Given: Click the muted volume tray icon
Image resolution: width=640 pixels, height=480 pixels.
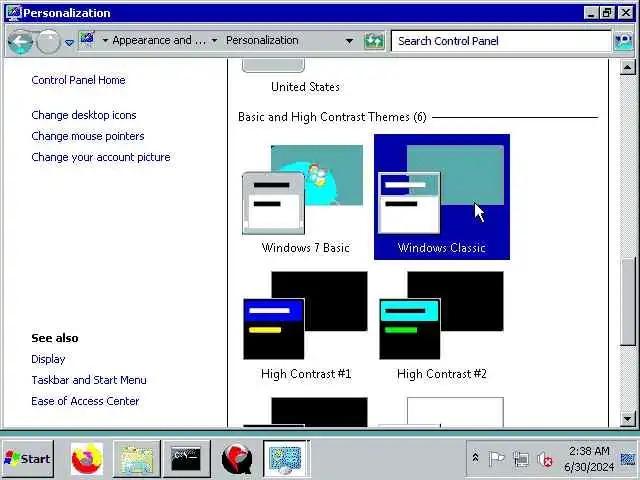Looking at the screenshot, I should point(545,460).
